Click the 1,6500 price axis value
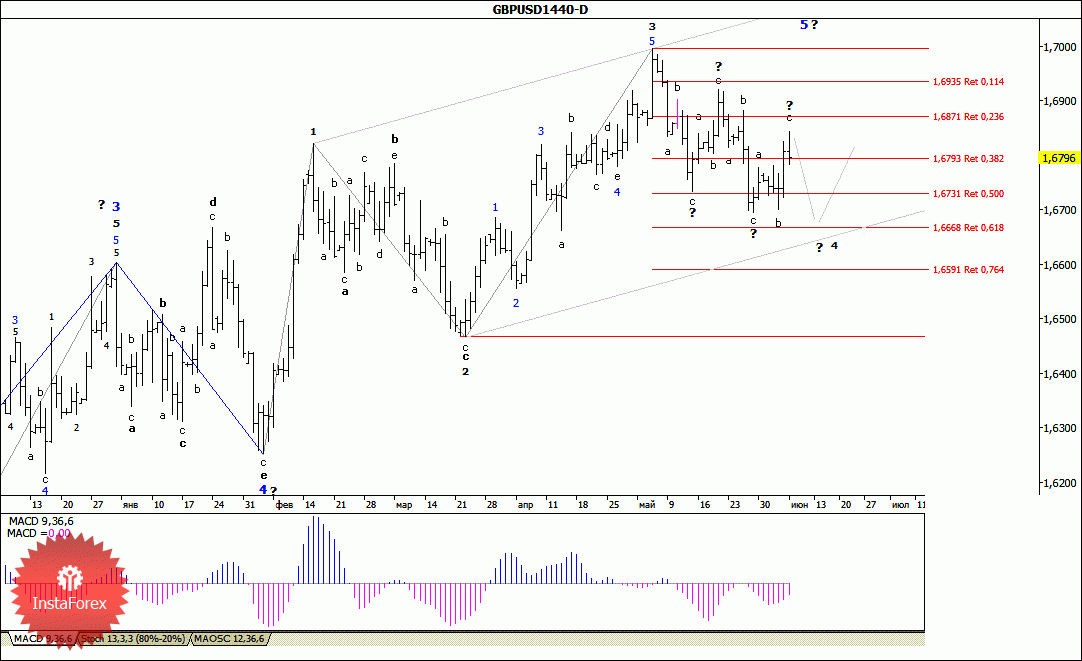1082x661 pixels. point(1059,319)
